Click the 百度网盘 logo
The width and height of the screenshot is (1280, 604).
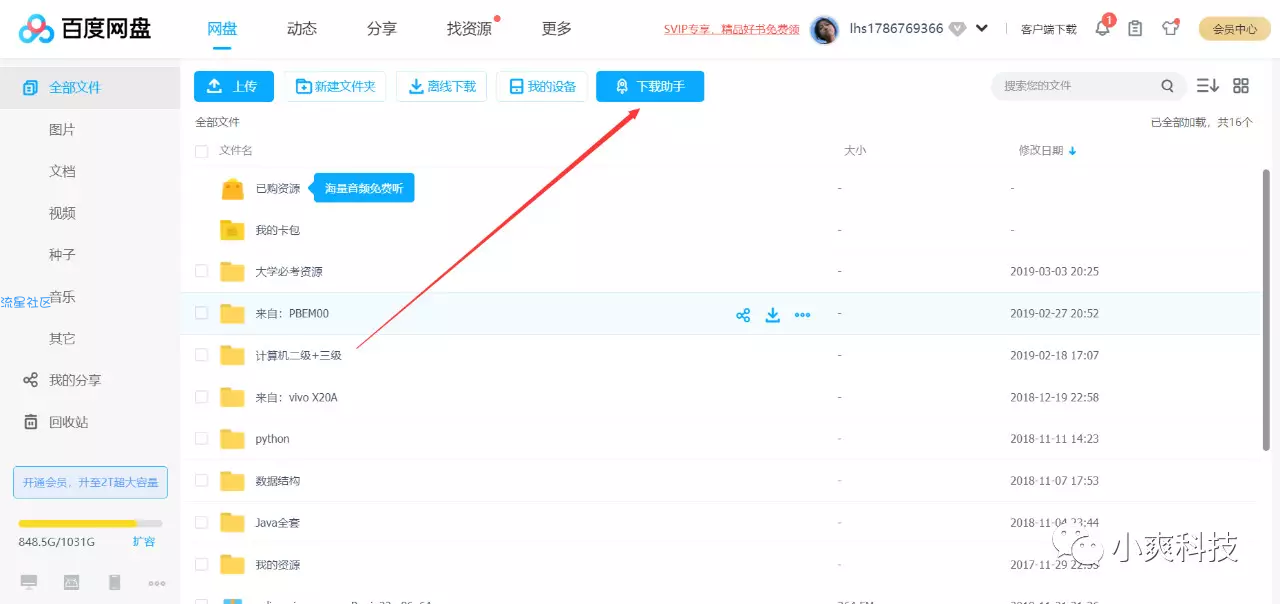[85, 28]
